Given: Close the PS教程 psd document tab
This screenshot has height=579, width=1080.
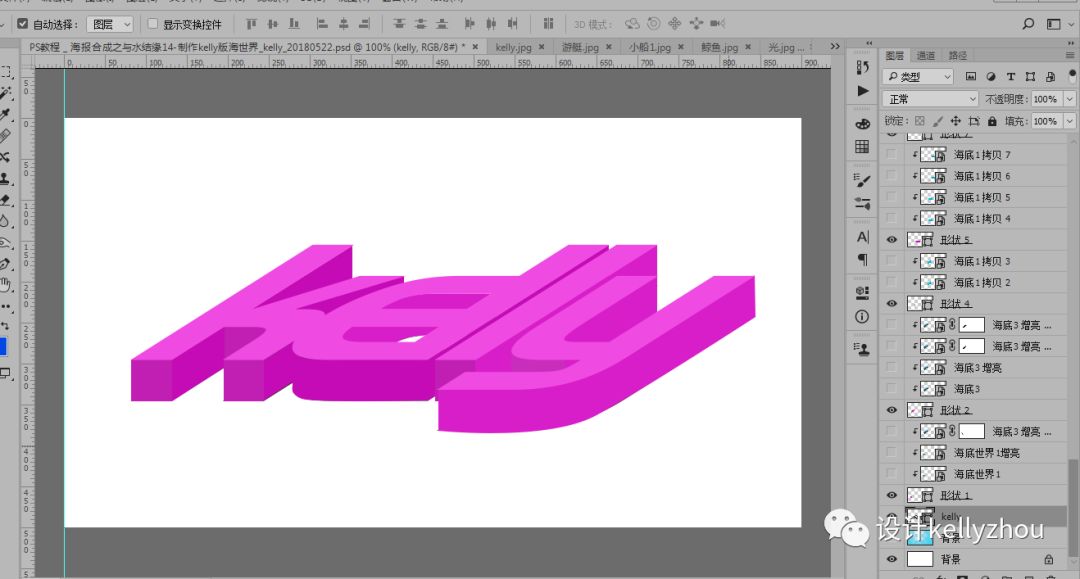Looking at the screenshot, I should click(x=475, y=48).
